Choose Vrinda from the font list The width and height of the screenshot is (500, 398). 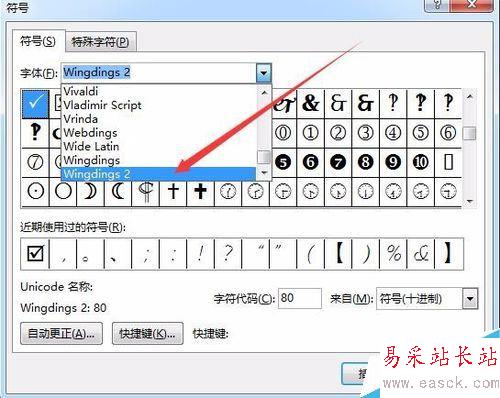[159, 119]
